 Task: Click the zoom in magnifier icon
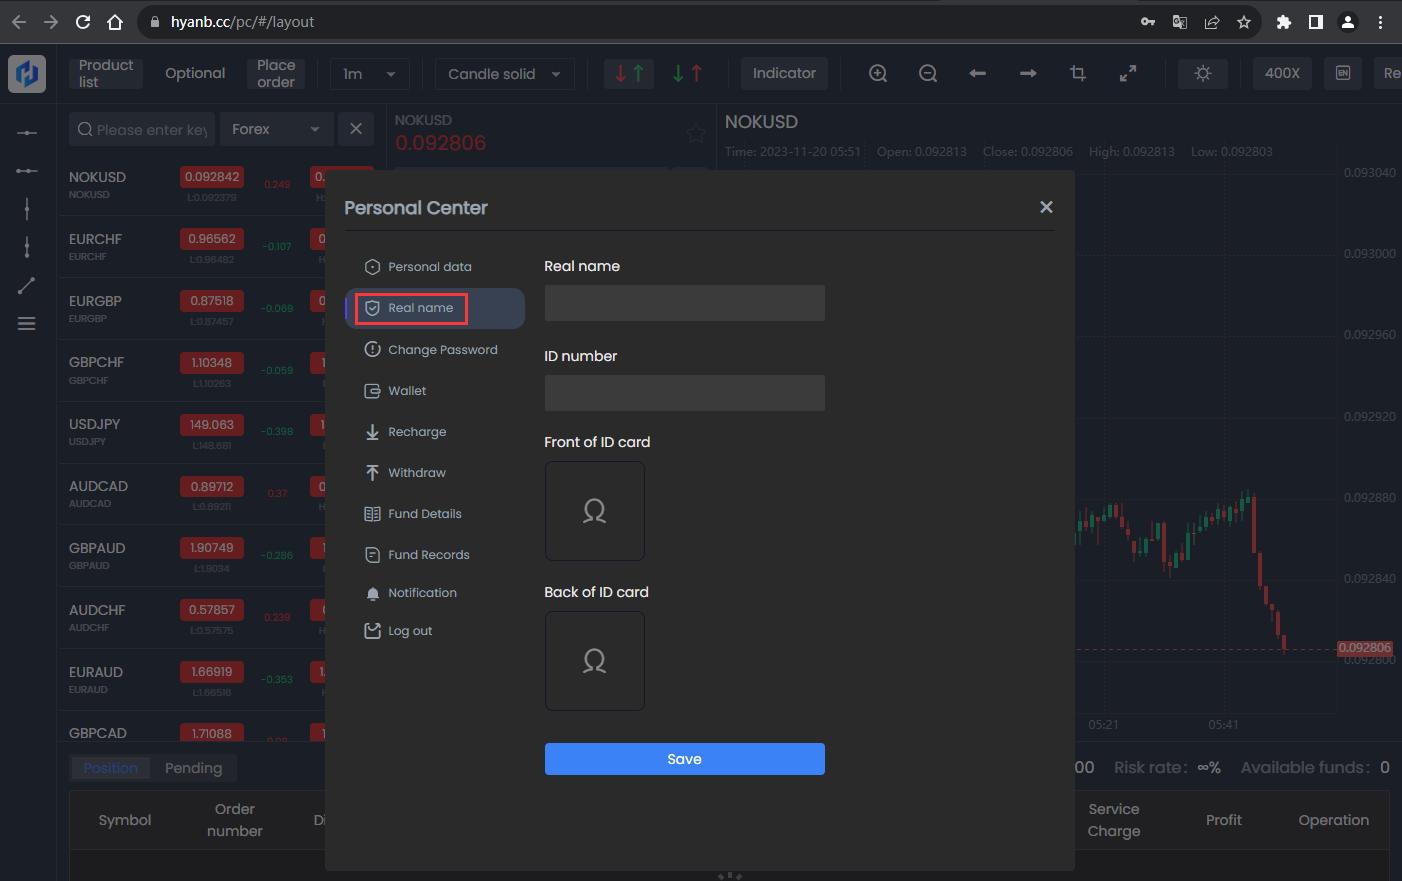(x=878, y=73)
